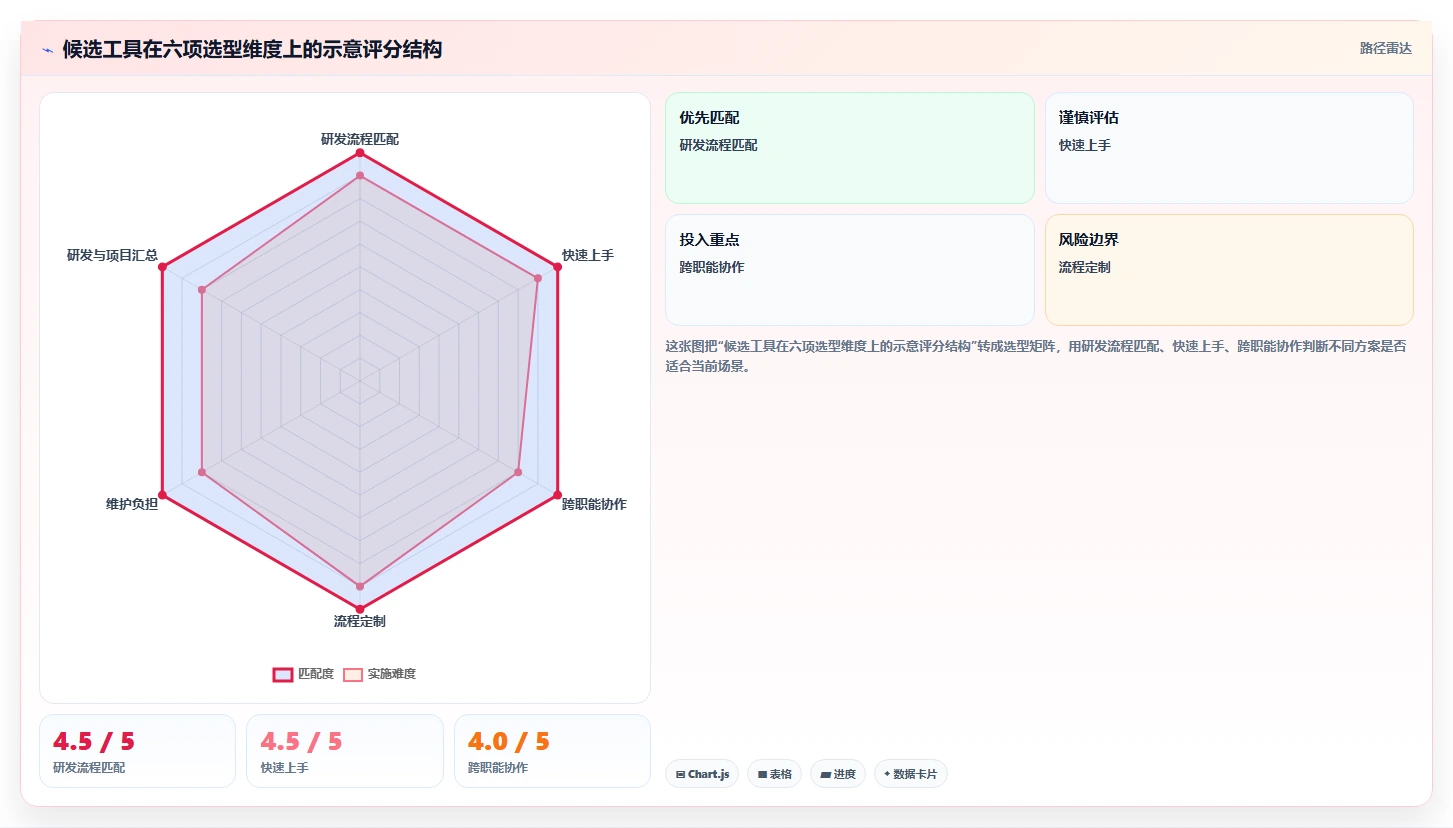The image size is (1453, 828).
Task: Click the 流程定制 radar axis label
Action: tap(360, 621)
